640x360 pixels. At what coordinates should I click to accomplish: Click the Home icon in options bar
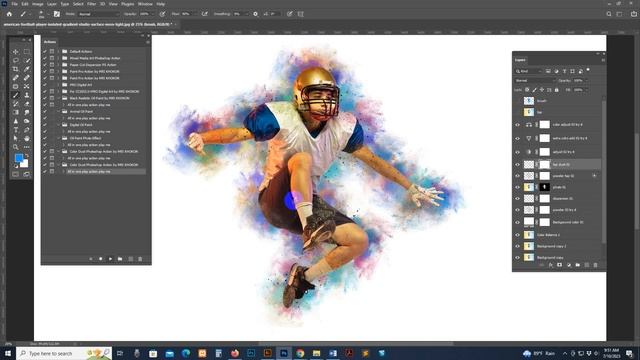click(9, 14)
